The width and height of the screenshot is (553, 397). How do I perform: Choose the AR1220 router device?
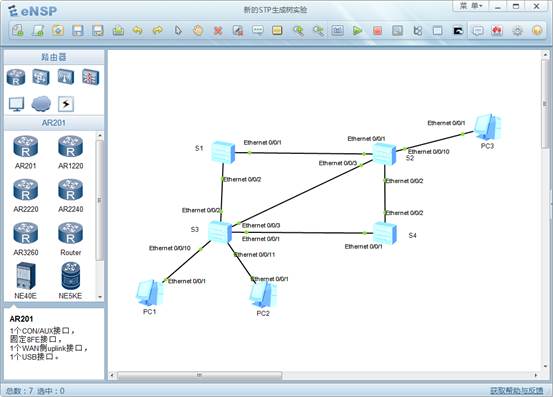[71, 152]
